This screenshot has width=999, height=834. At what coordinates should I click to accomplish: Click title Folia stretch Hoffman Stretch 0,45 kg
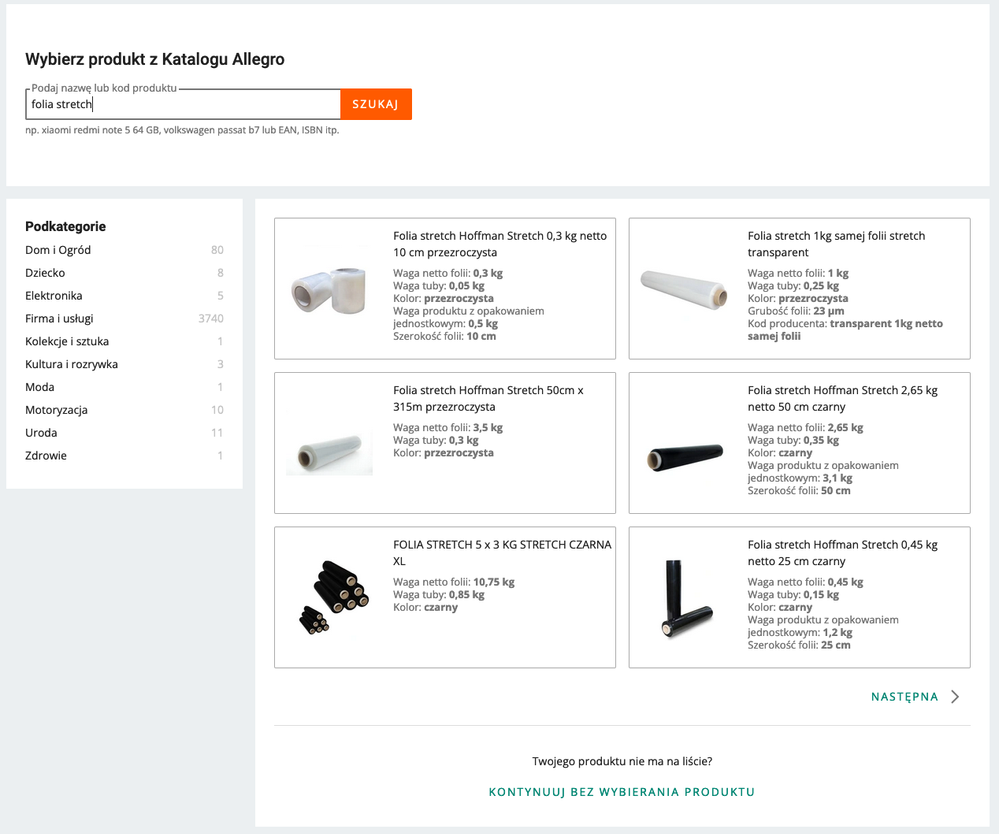pyautogui.click(x=843, y=552)
